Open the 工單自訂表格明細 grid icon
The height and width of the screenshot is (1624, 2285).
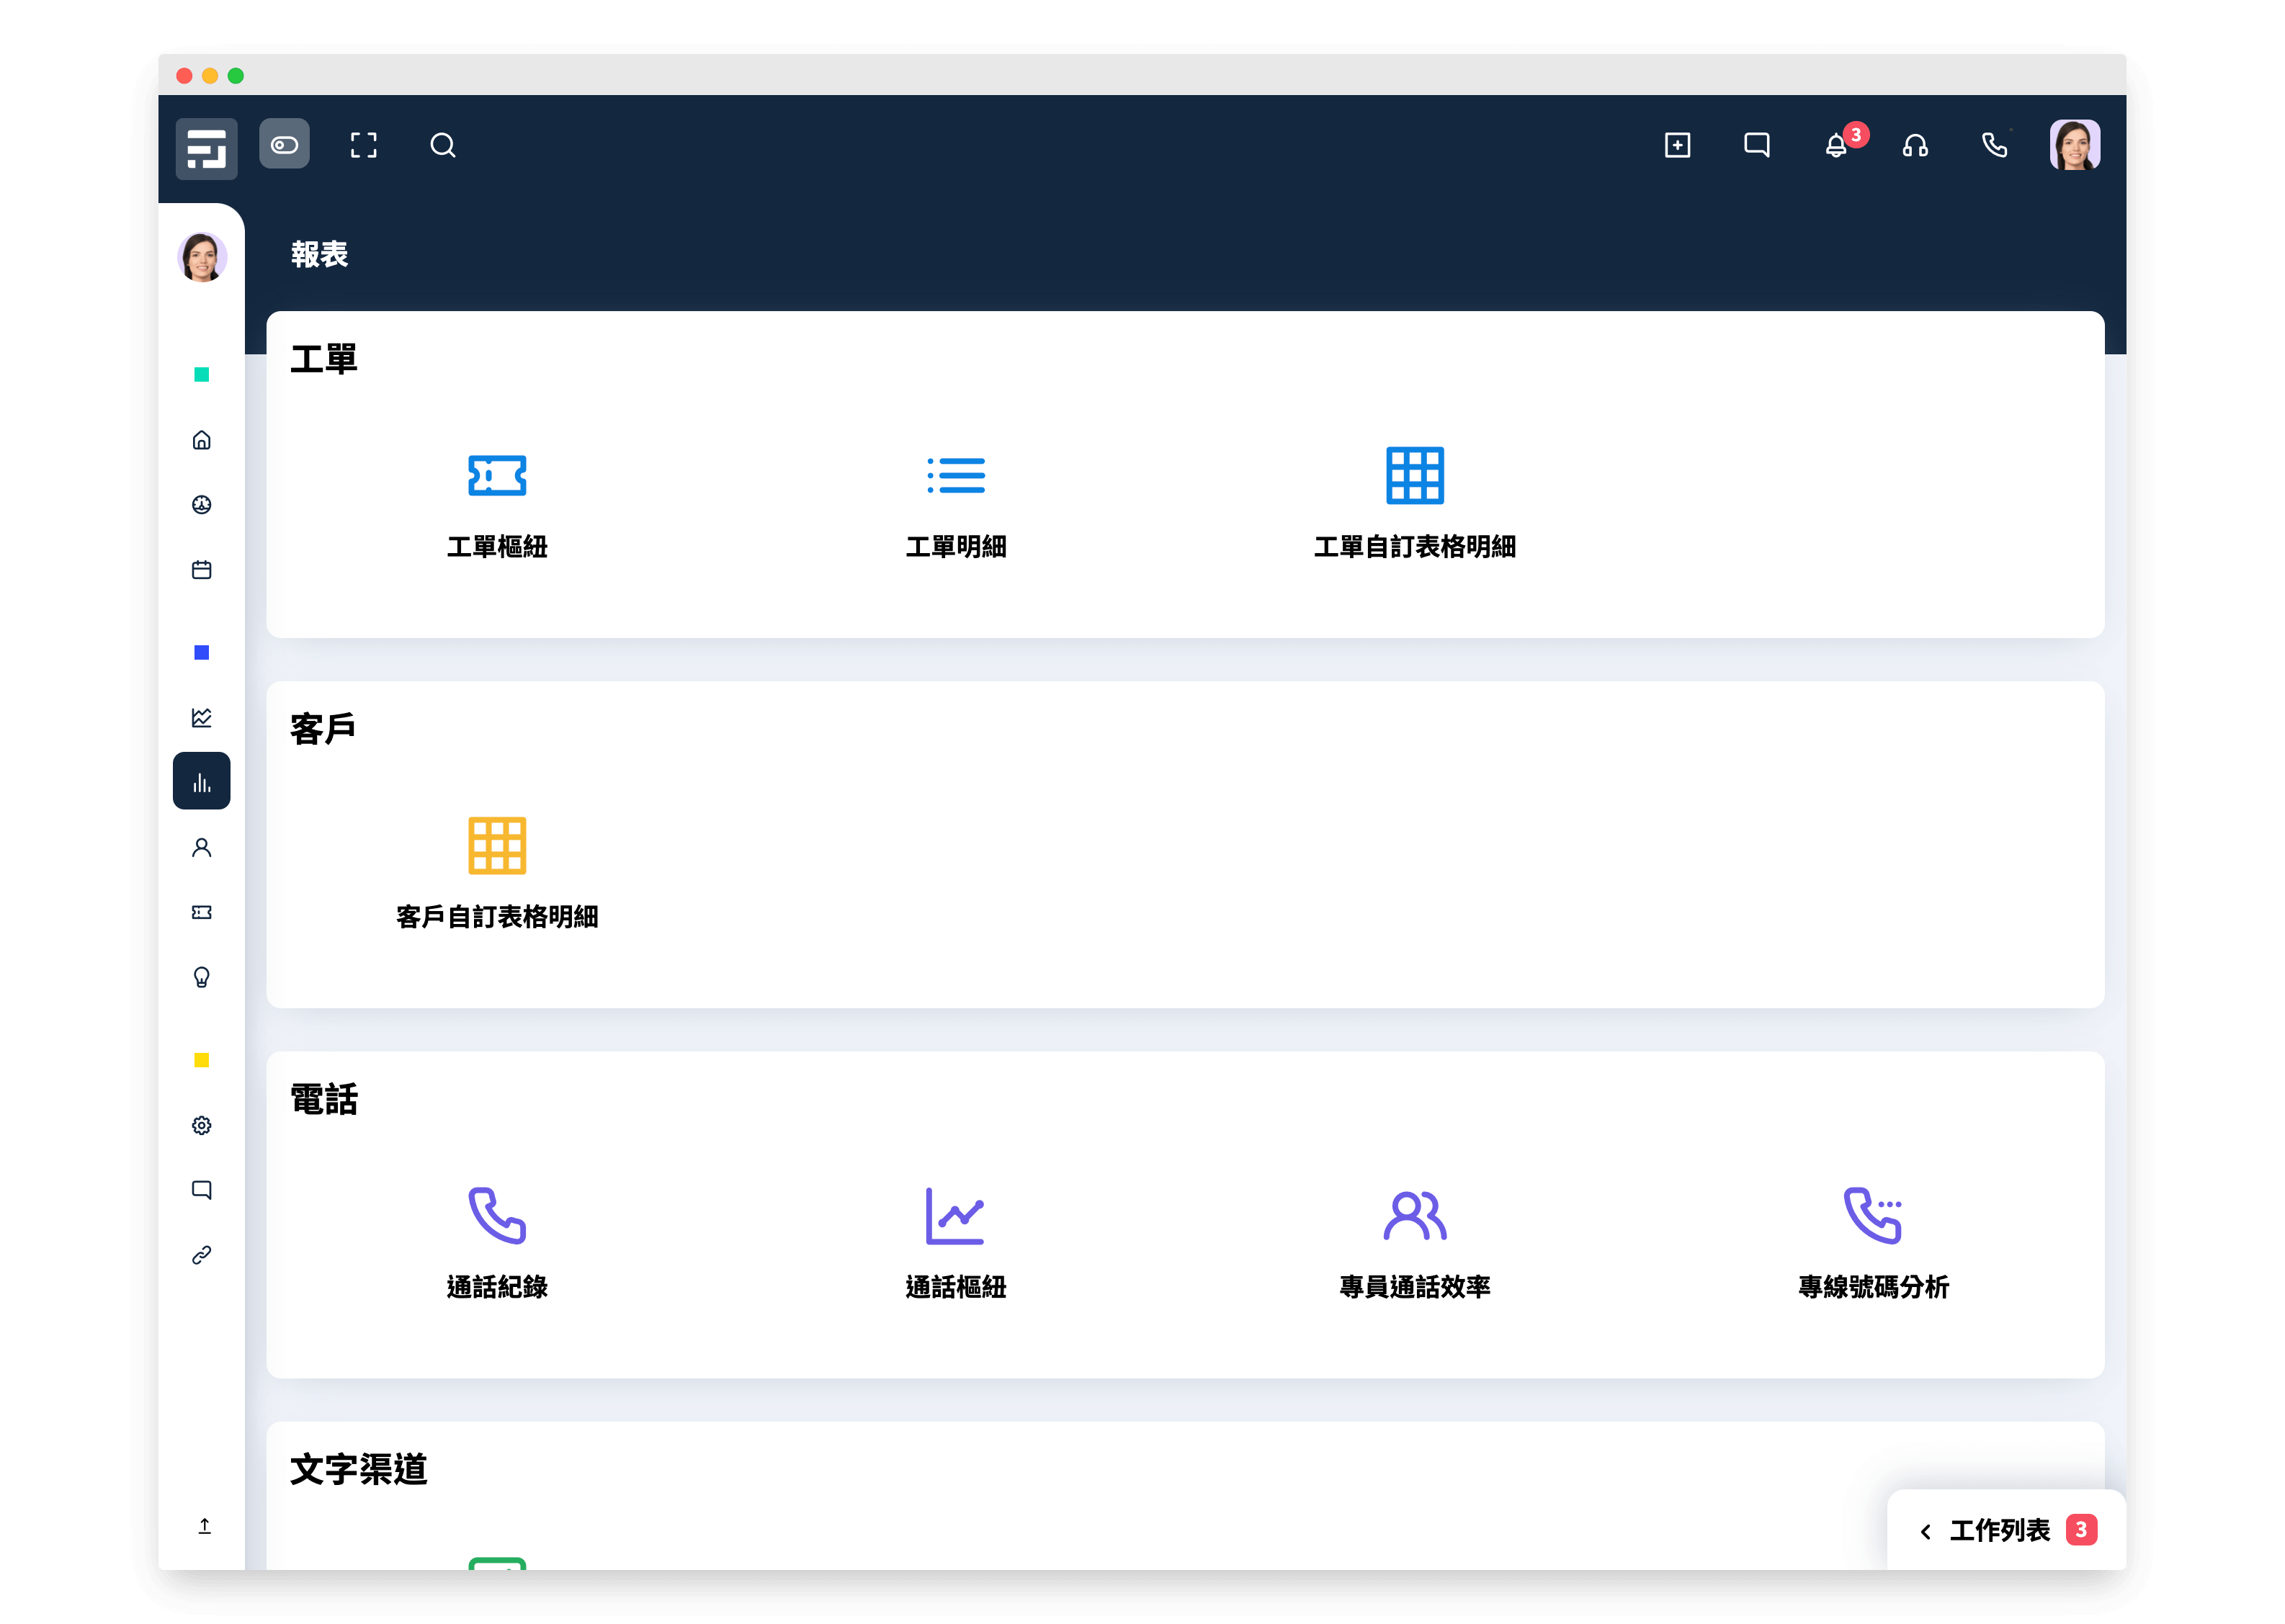click(x=1415, y=476)
